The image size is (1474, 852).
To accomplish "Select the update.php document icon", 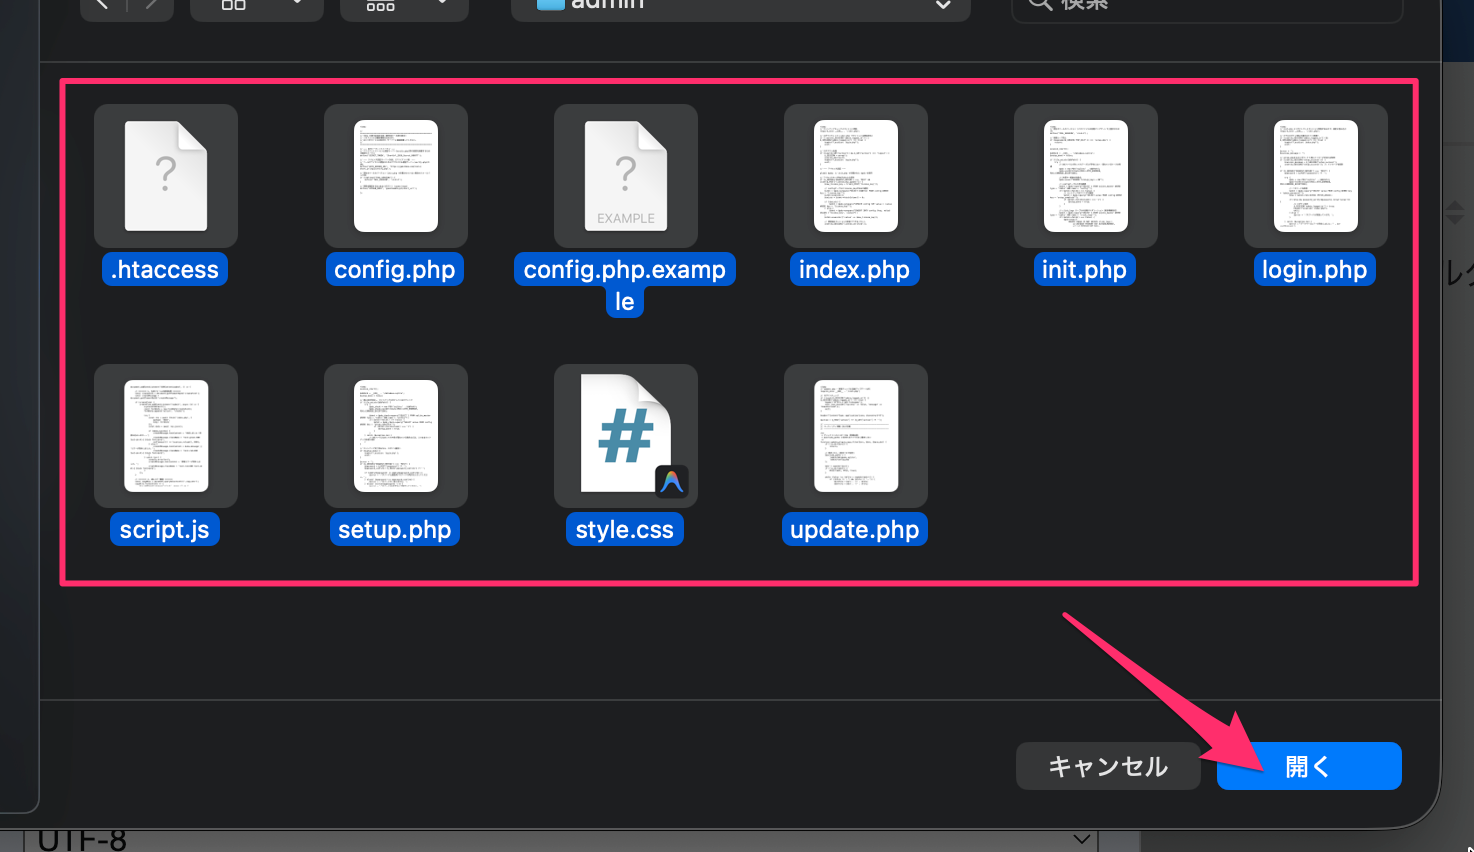I will click(x=856, y=436).
